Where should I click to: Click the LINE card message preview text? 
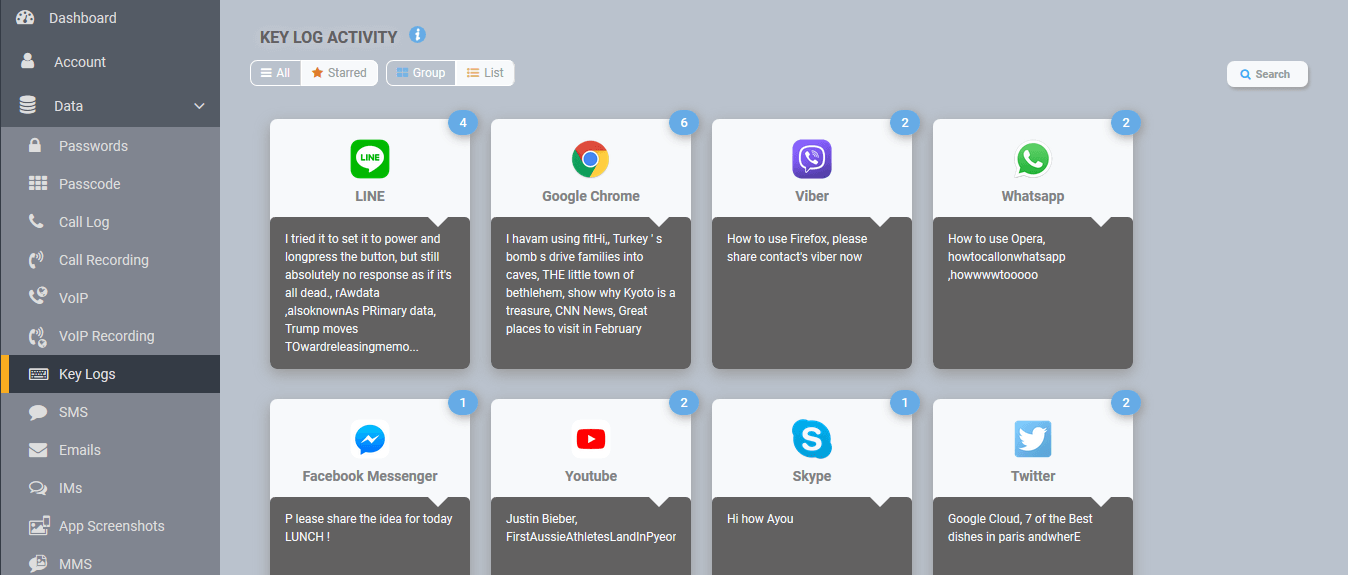click(x=369, y=292)
